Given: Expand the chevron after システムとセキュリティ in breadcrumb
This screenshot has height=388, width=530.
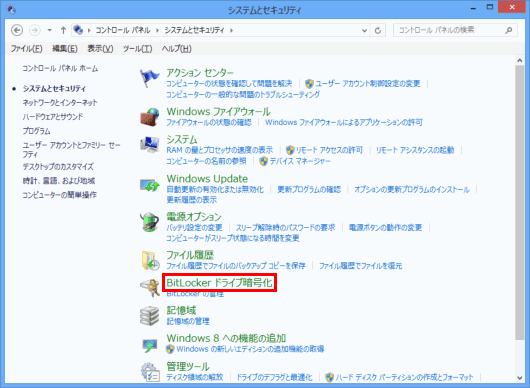Looking at the screenshot, I should tap(232, 30).
